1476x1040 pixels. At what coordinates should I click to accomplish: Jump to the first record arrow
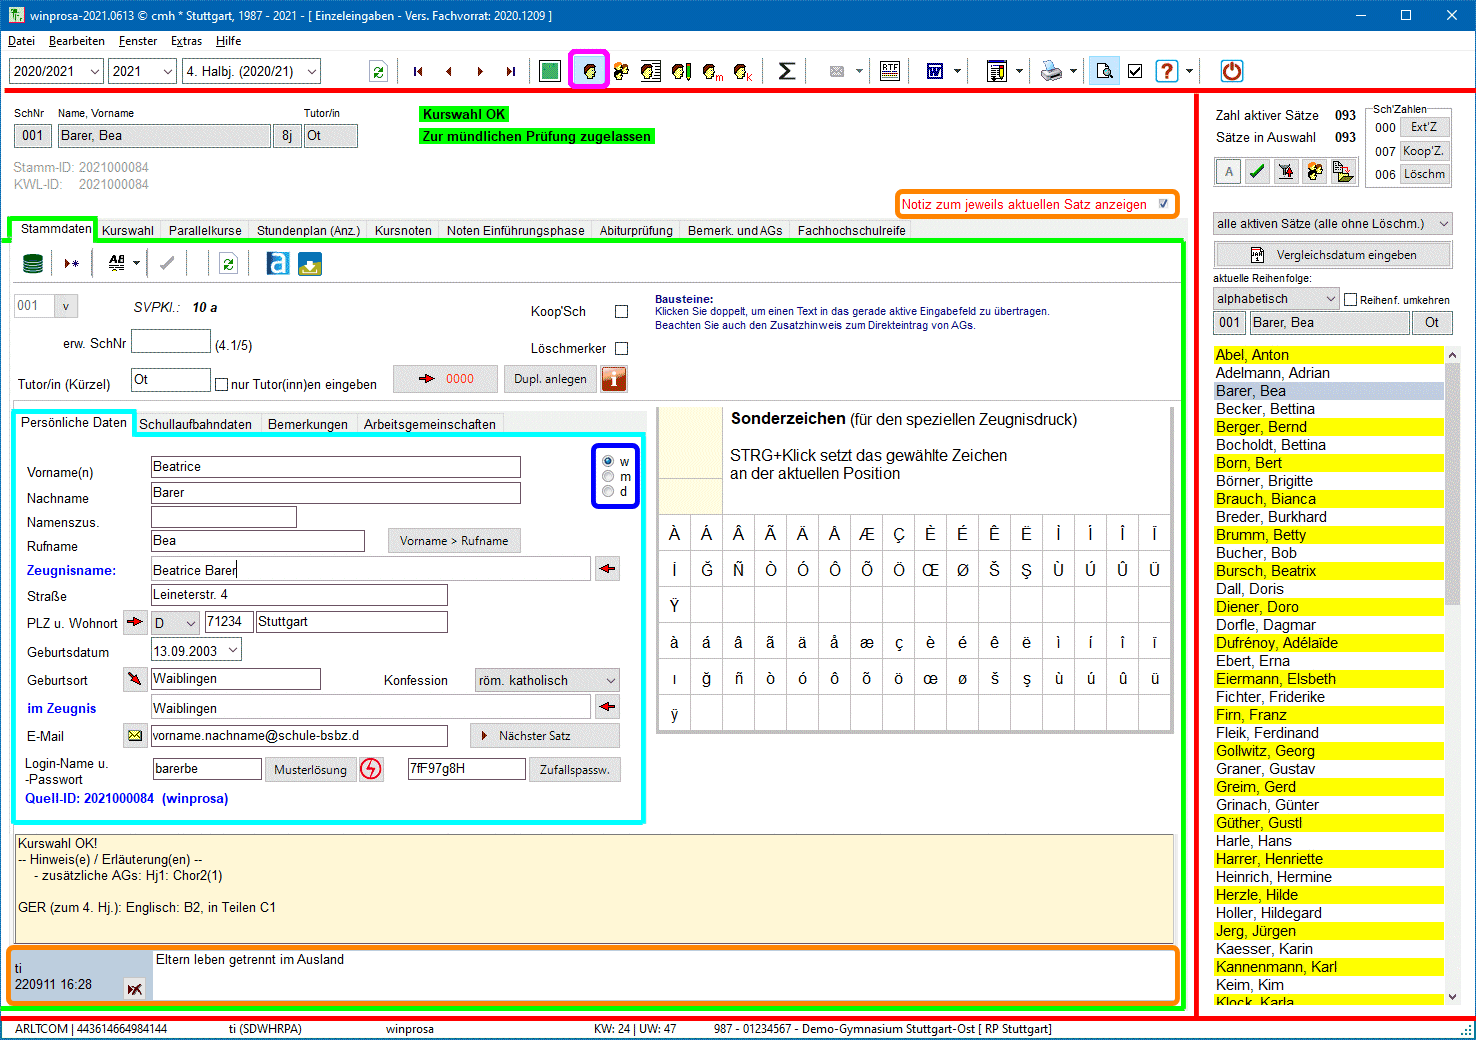tap(418, 71)
